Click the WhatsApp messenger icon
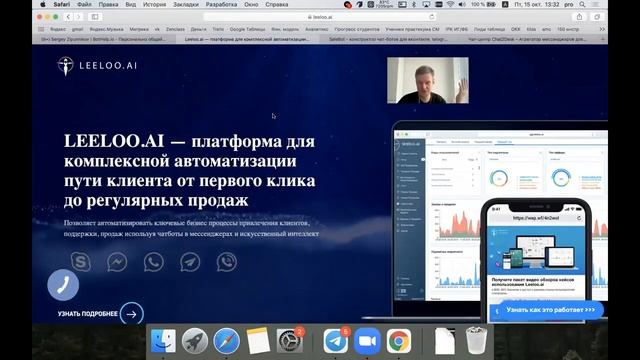Viewport: 640px width, 360px height. pyautogui.click(x=153, y=262)
